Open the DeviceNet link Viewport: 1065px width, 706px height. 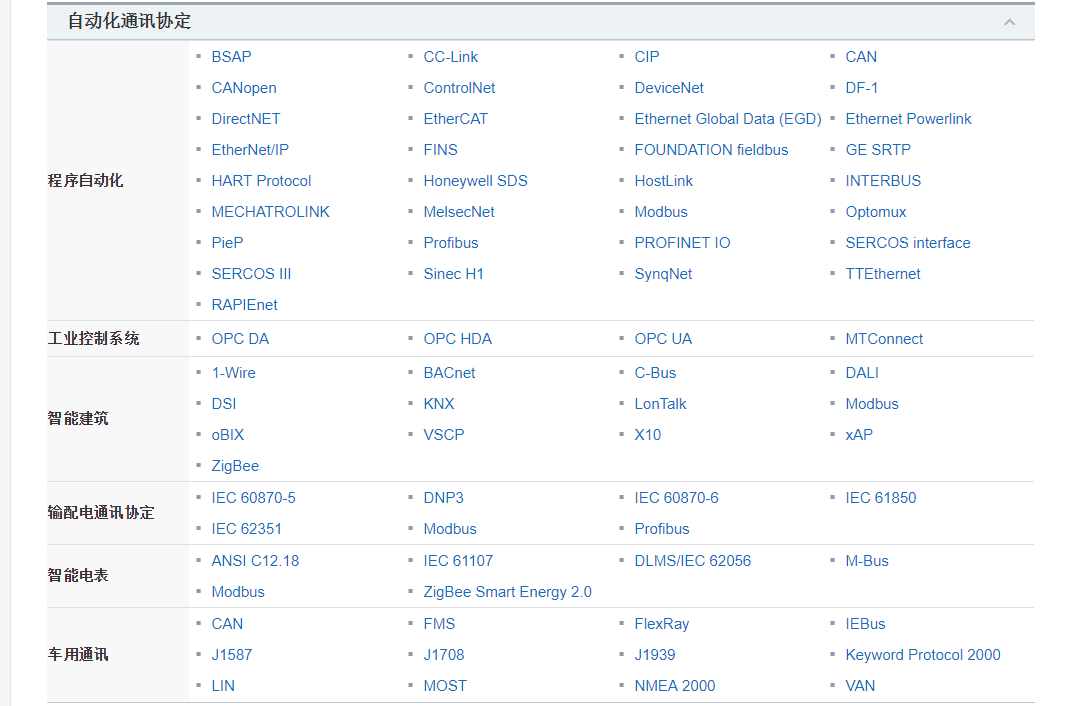669,88
